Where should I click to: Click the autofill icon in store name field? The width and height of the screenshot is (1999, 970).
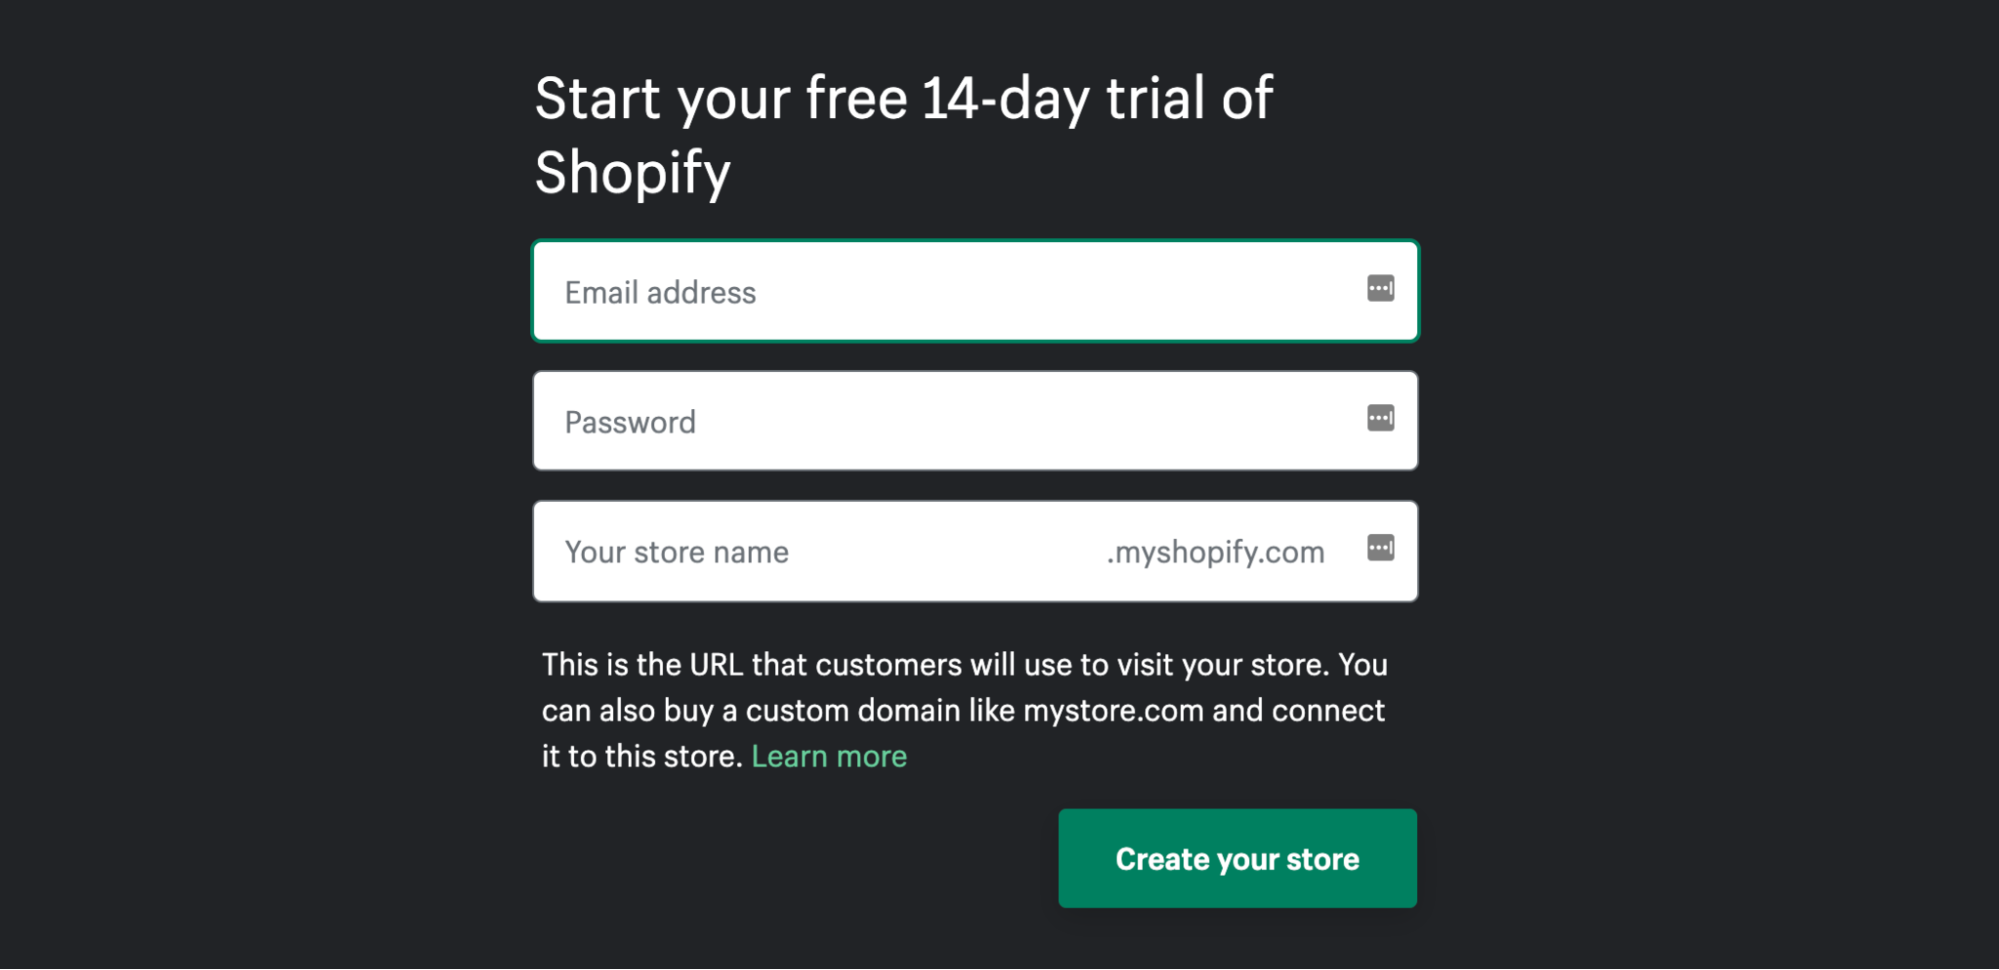click(x=1380, y=548)
